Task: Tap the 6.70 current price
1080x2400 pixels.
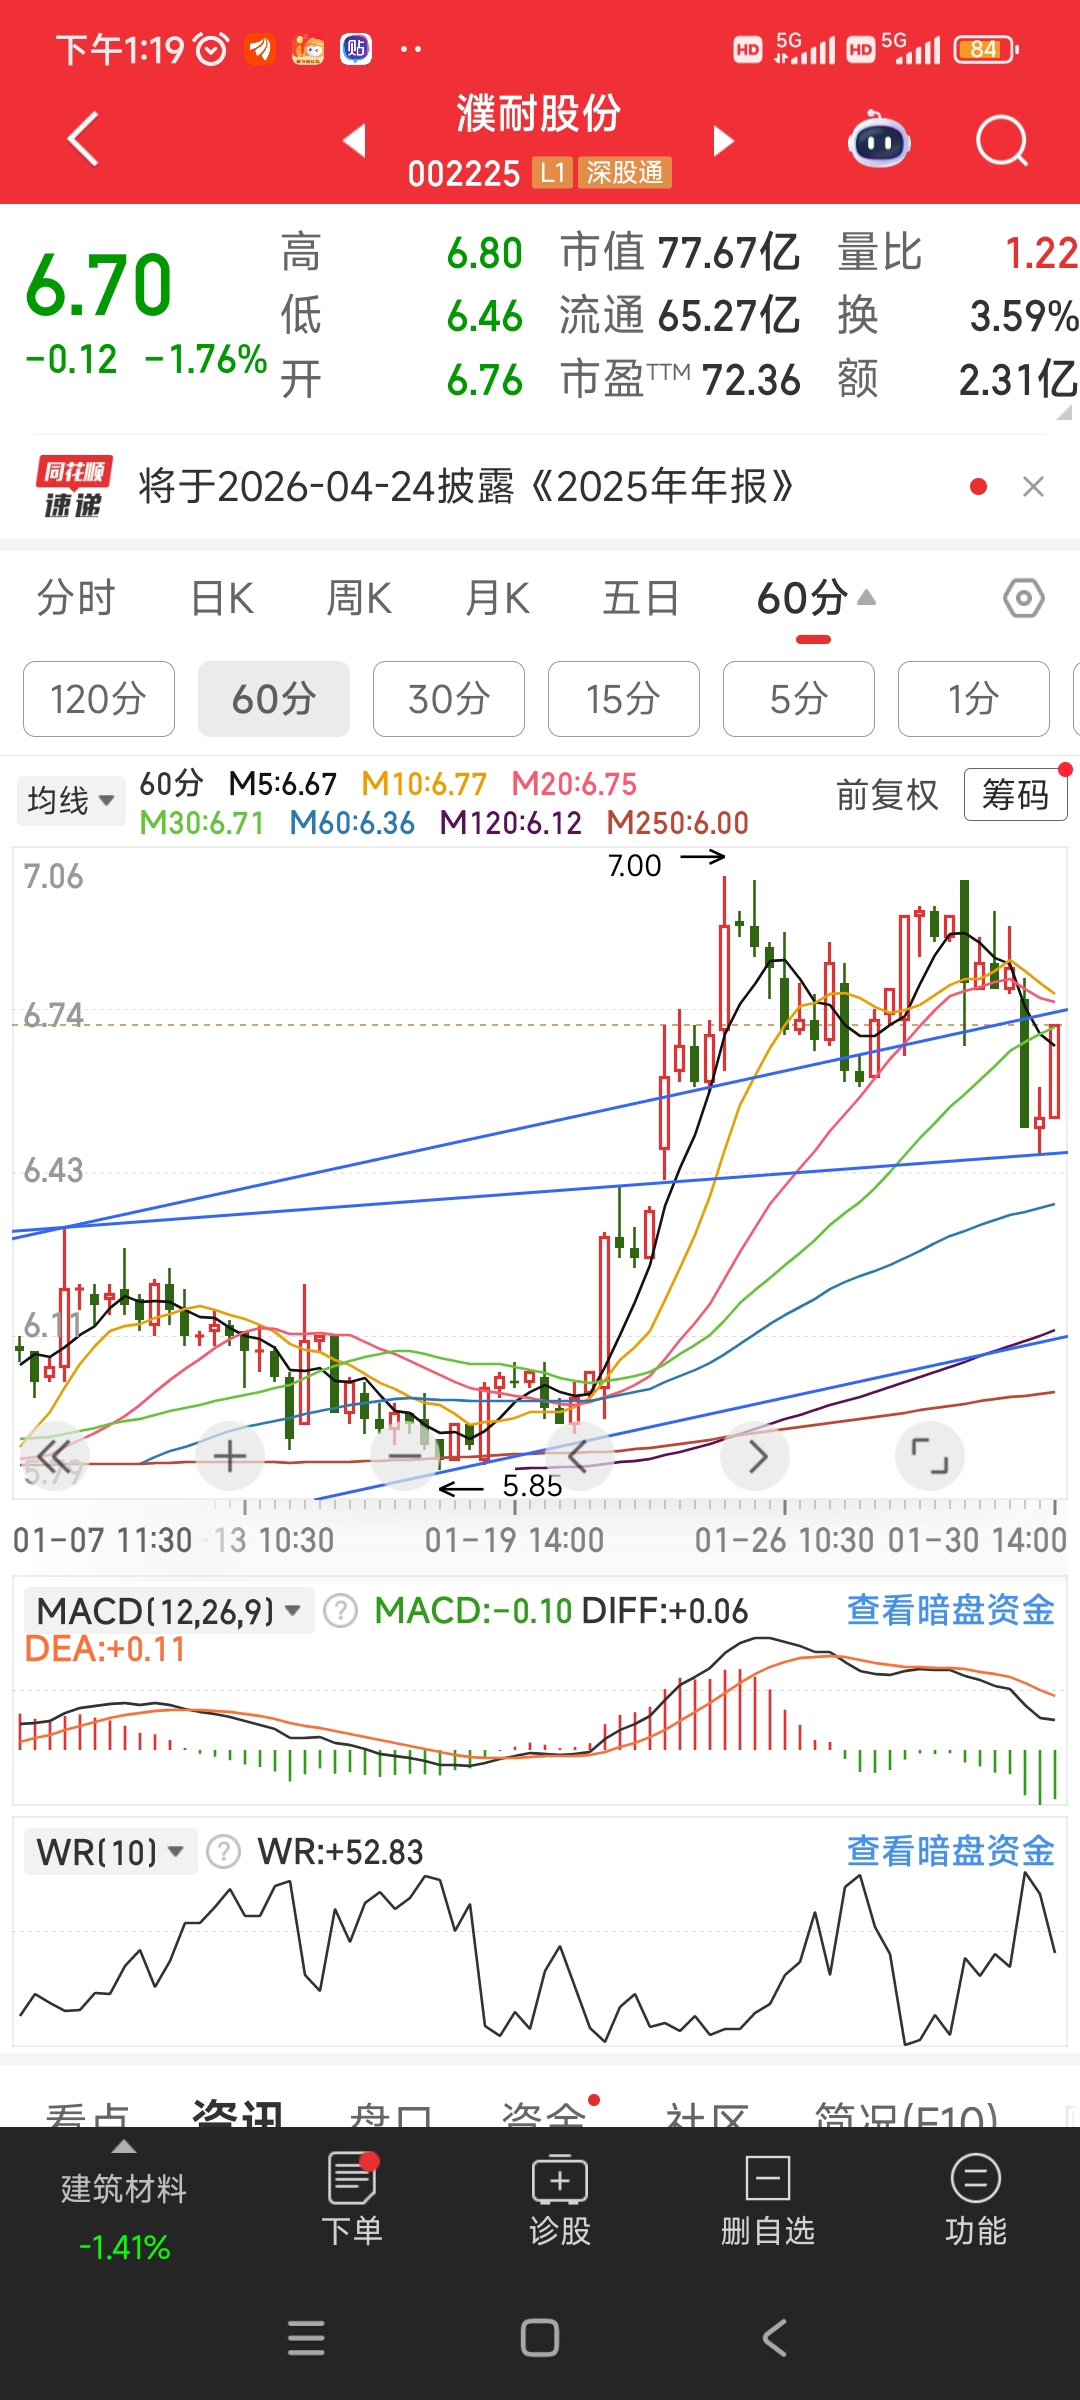Action: point(99,285)
